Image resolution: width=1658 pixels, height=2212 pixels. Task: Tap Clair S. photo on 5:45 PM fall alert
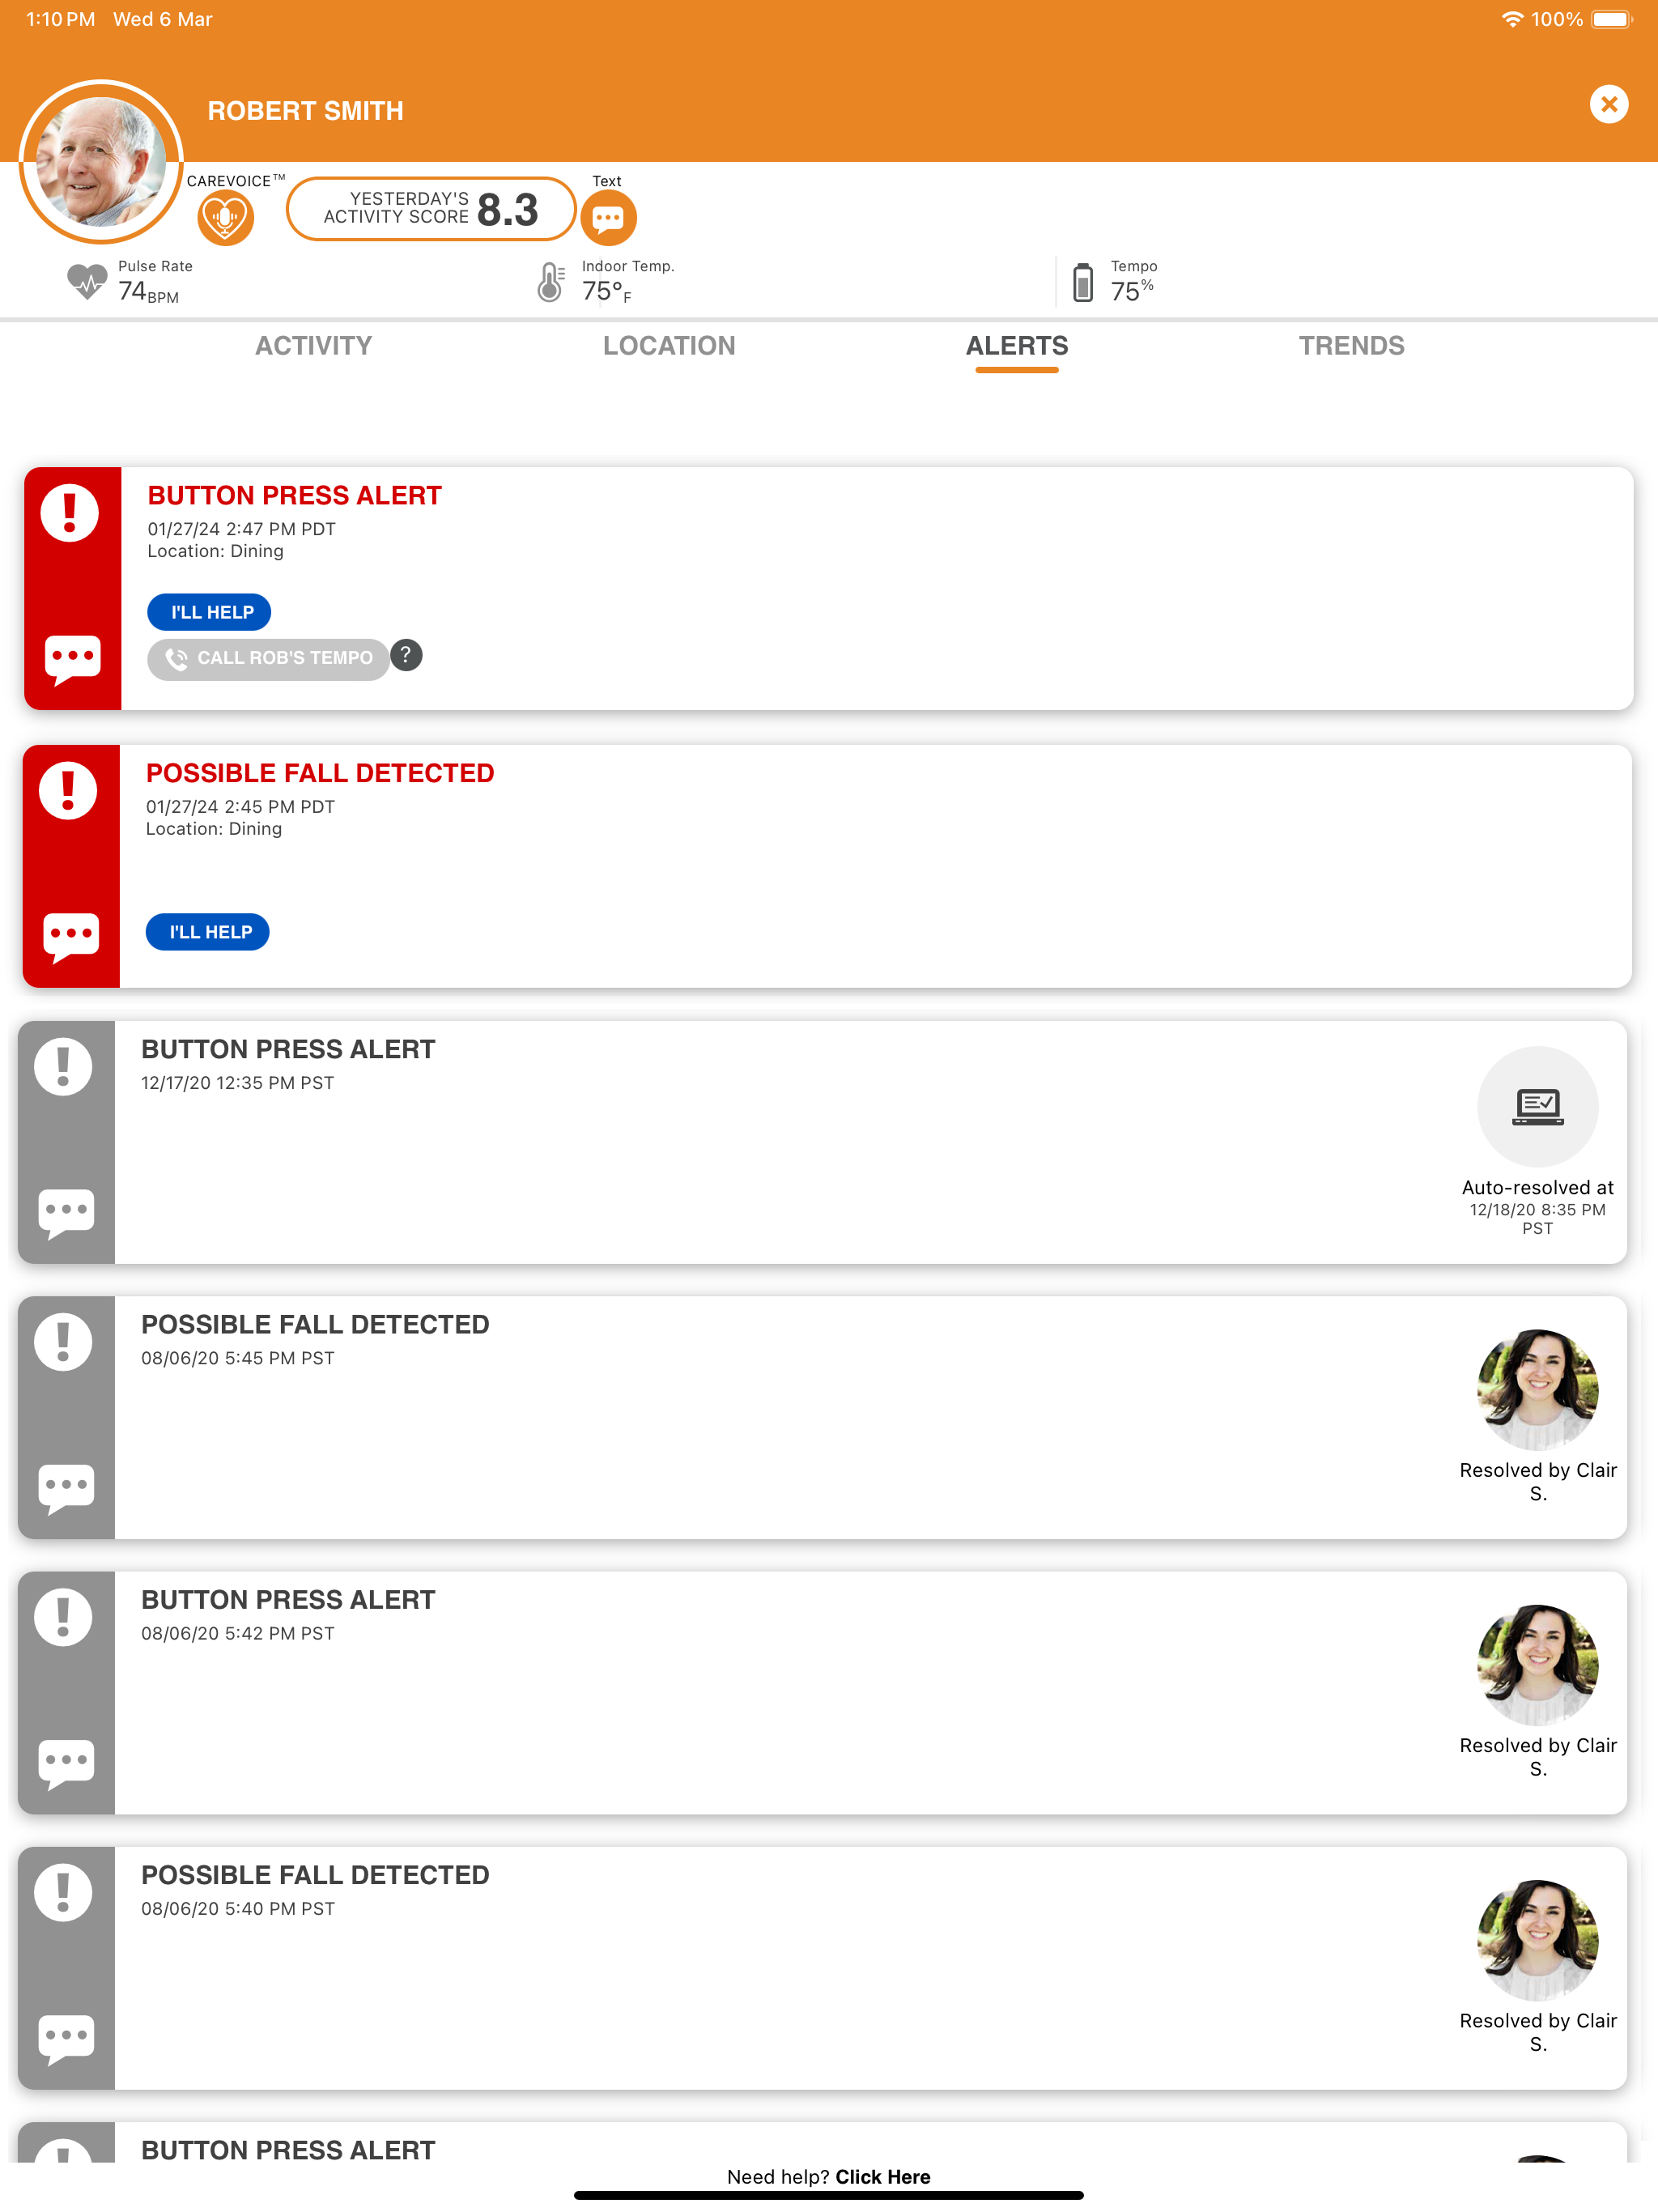click(x=1537, y=1389)
